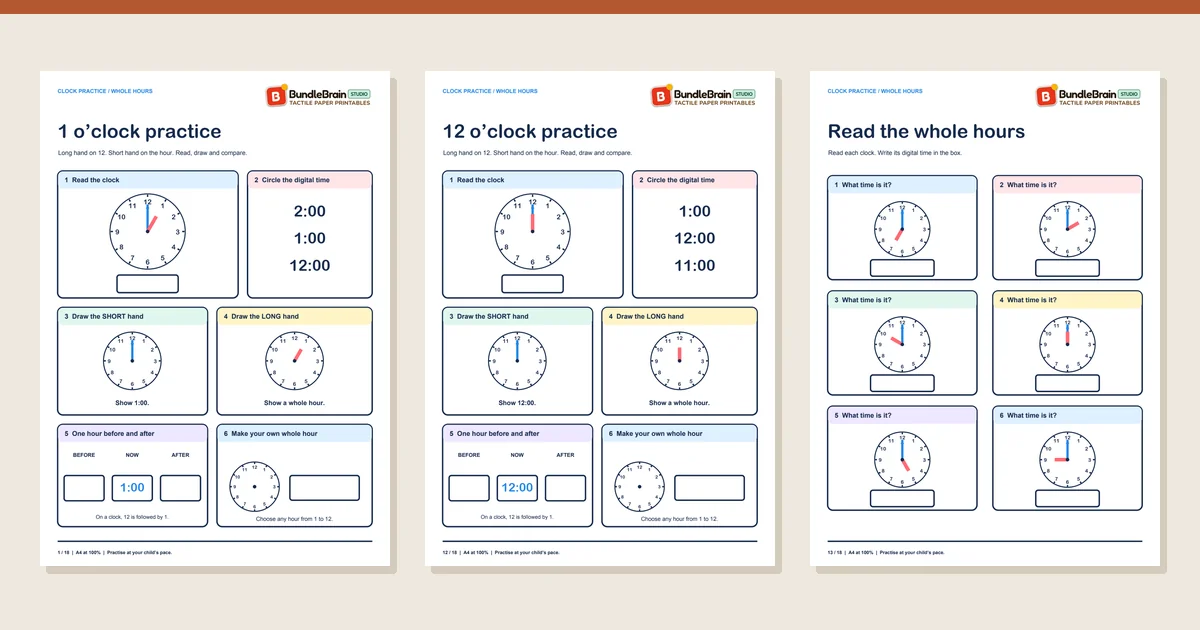This screenshot has width=1200, height=630.
Task: Click the Draw the SHORT hand clock on the 1 o'clock page
Action: click(132, 361)
